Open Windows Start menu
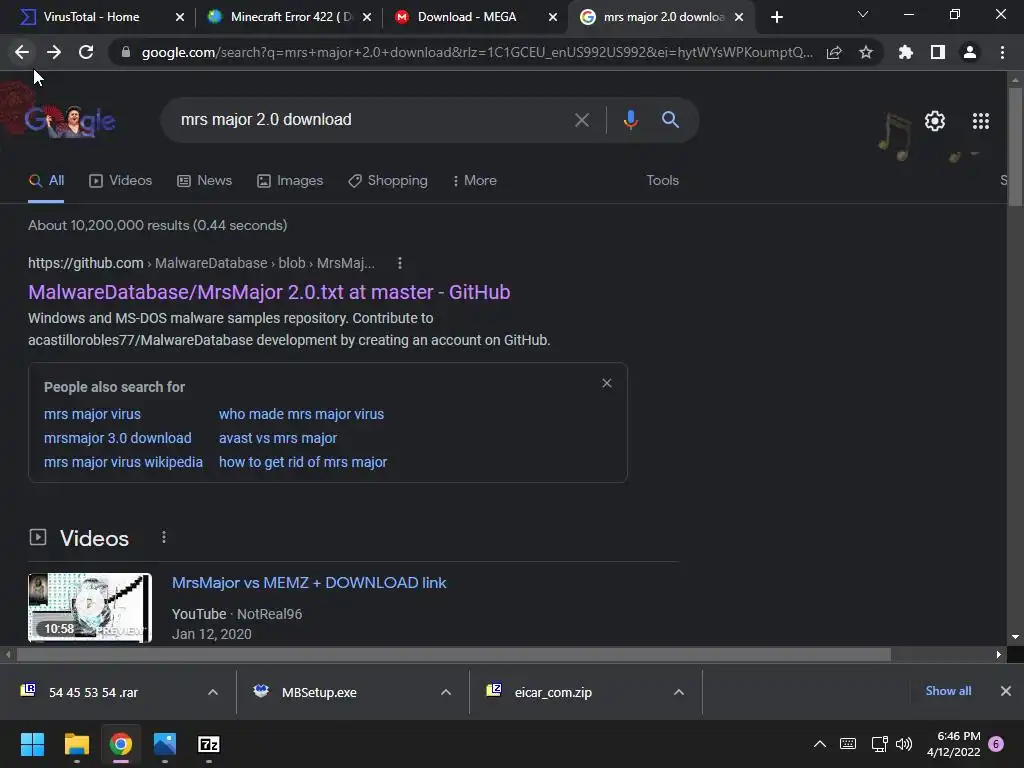 coord(32,744)
